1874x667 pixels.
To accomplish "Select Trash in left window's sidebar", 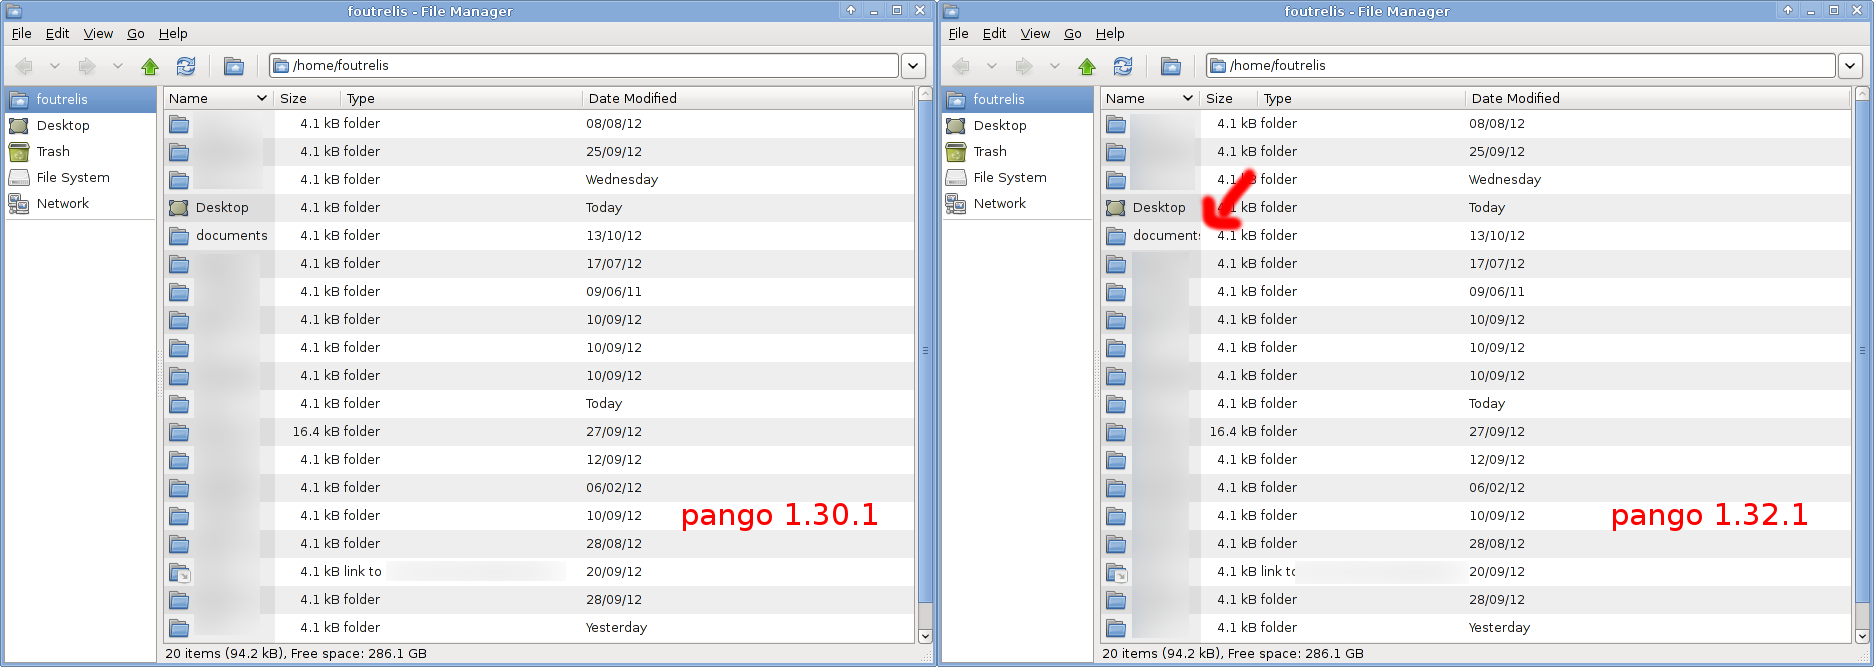I will pyautogui.click(x=53, y=152).
